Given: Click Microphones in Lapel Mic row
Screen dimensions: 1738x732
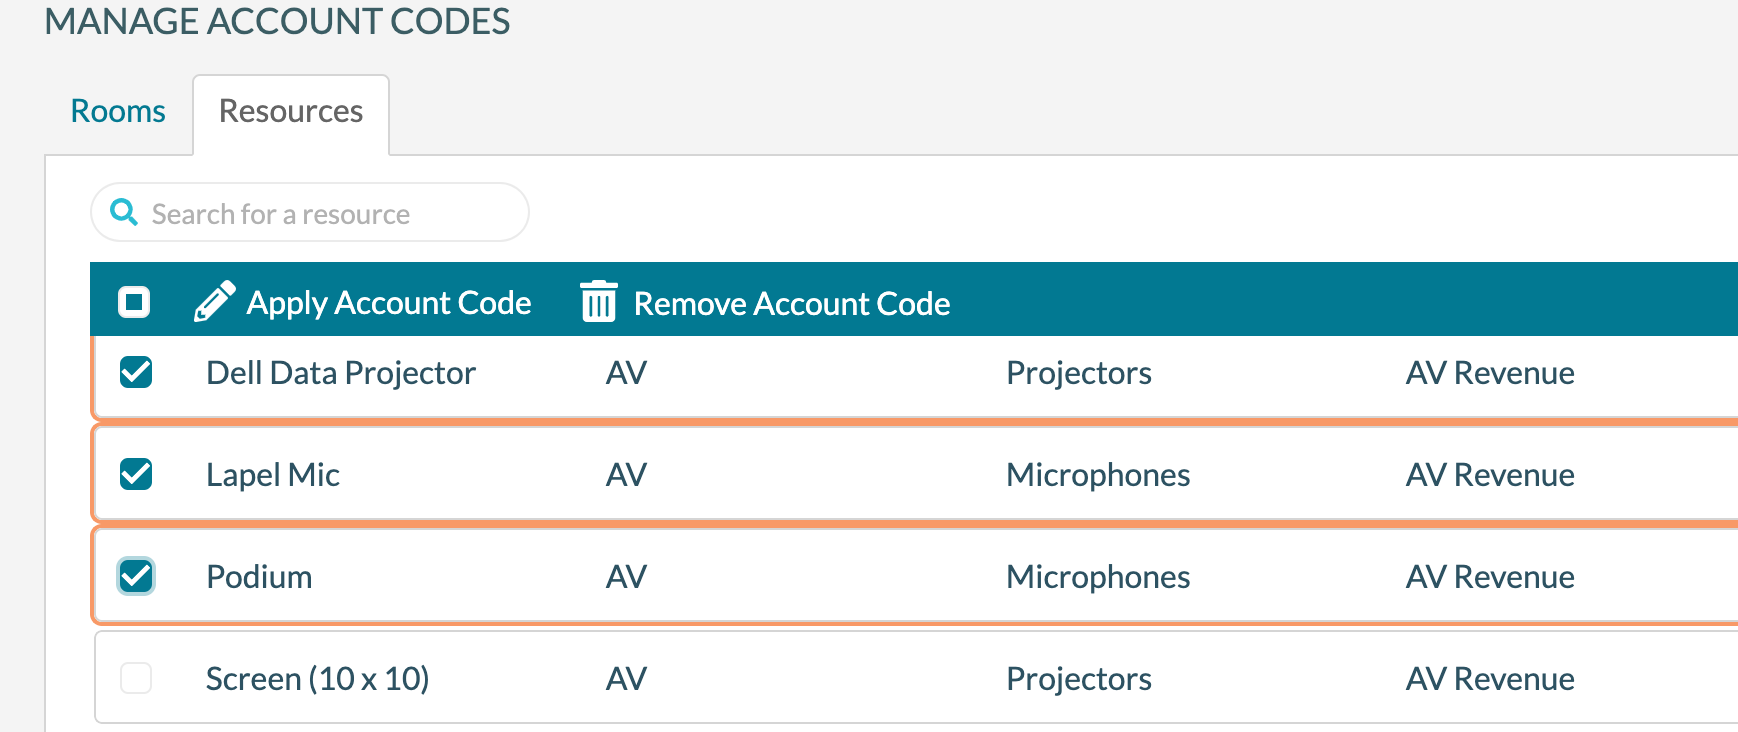Looking at the screenshot, I should pos(1098,475).
